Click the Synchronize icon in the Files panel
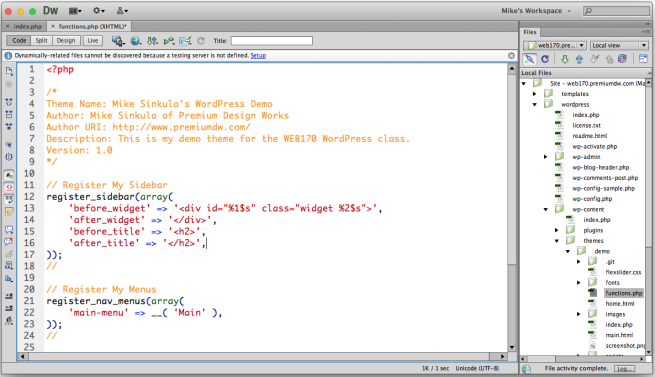The height and width of the screenshot is (377, 655). pyautogui.click(x=622, y=59)
